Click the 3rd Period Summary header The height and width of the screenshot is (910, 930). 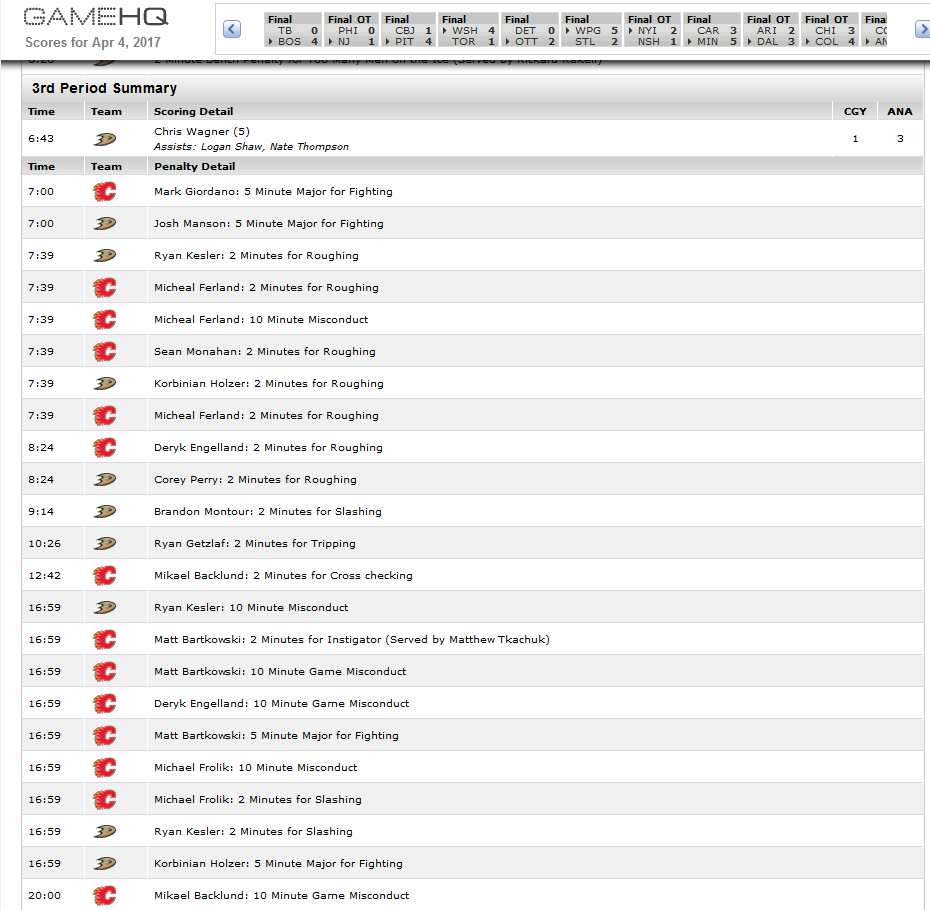[104, 88]
